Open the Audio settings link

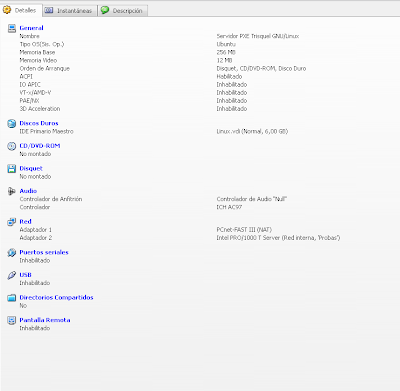[x=28, y=191]
